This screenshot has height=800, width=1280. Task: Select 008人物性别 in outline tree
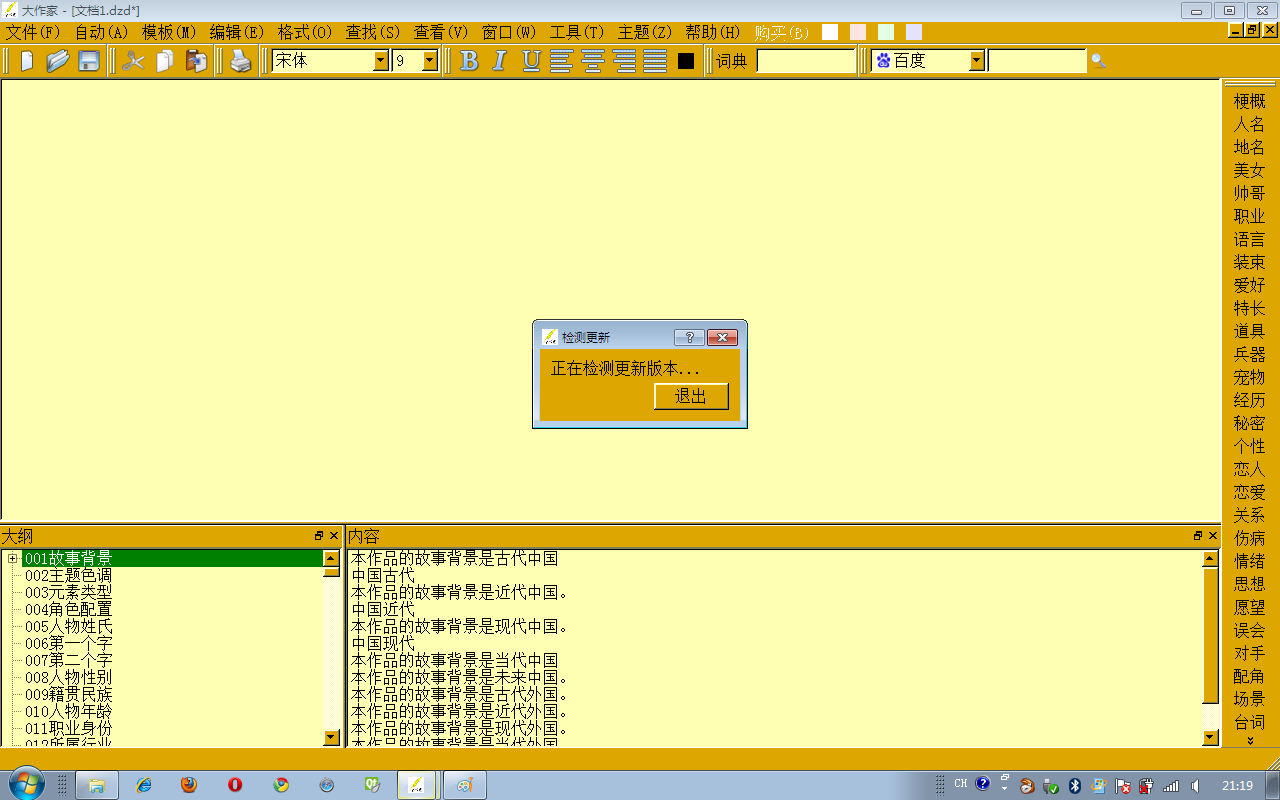(x=68, y=677)
